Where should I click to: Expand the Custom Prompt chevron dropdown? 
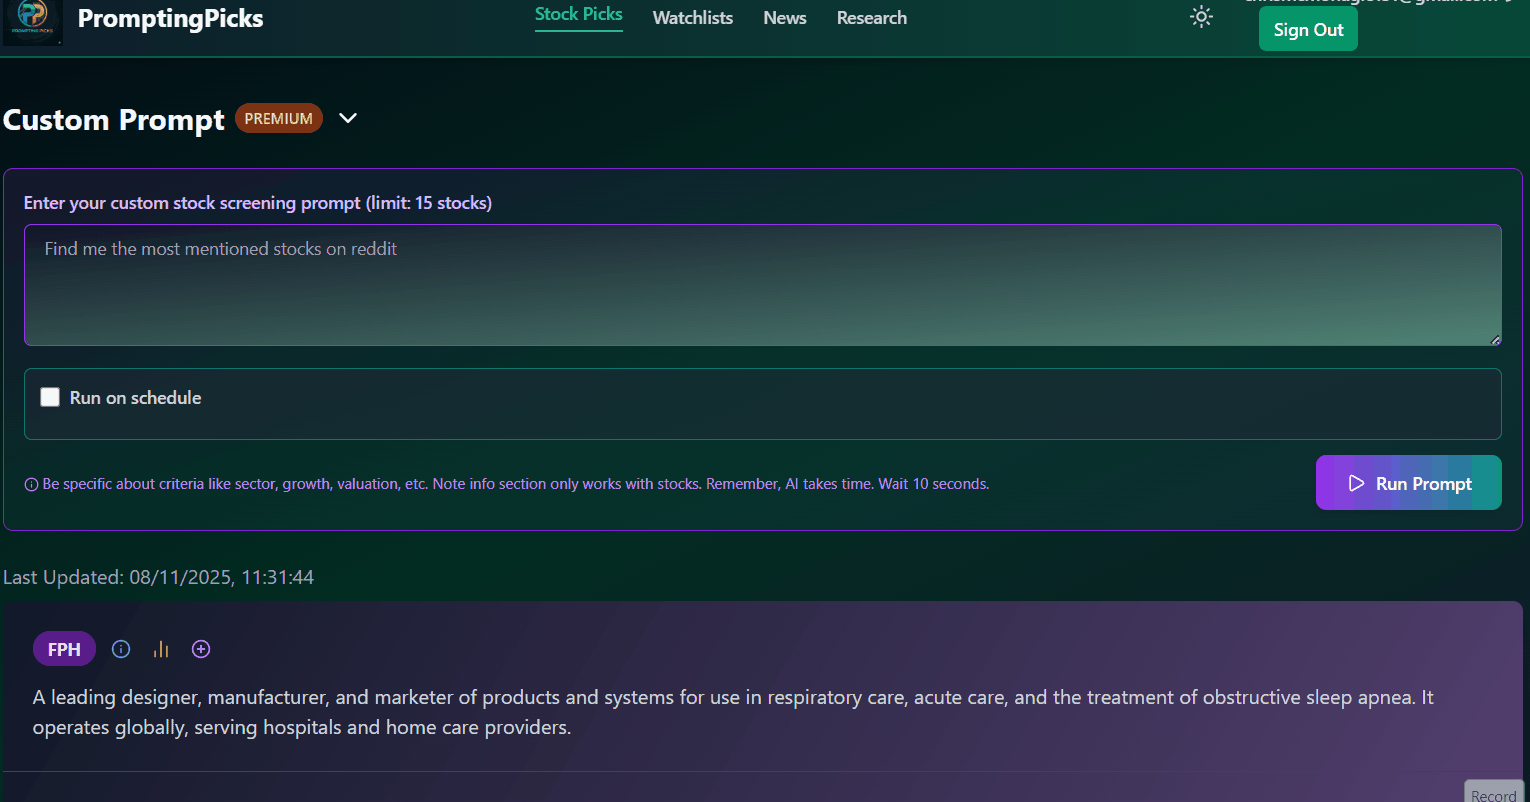pos(348,118)
